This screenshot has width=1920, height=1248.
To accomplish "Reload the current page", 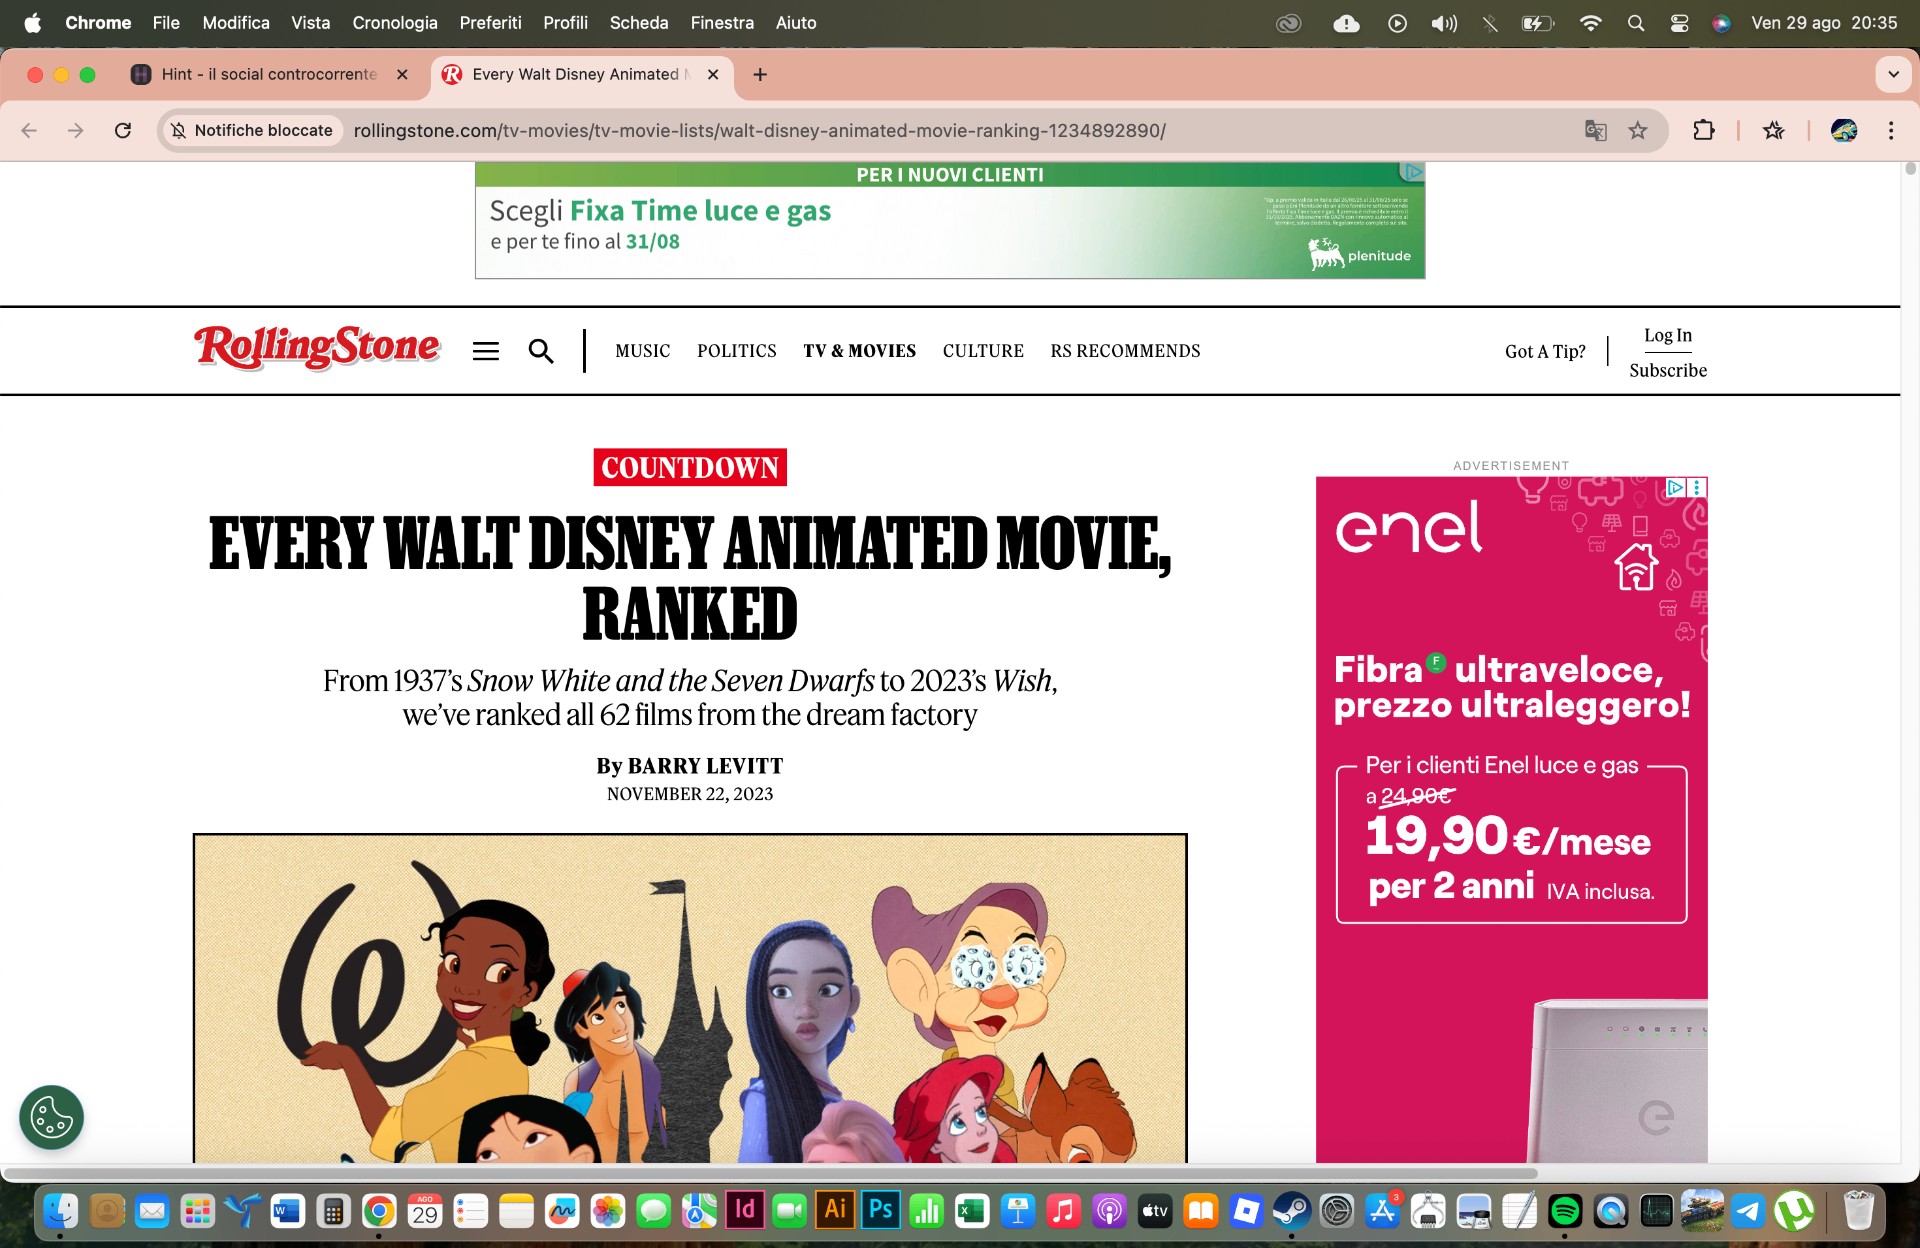I will coord(123,130).
